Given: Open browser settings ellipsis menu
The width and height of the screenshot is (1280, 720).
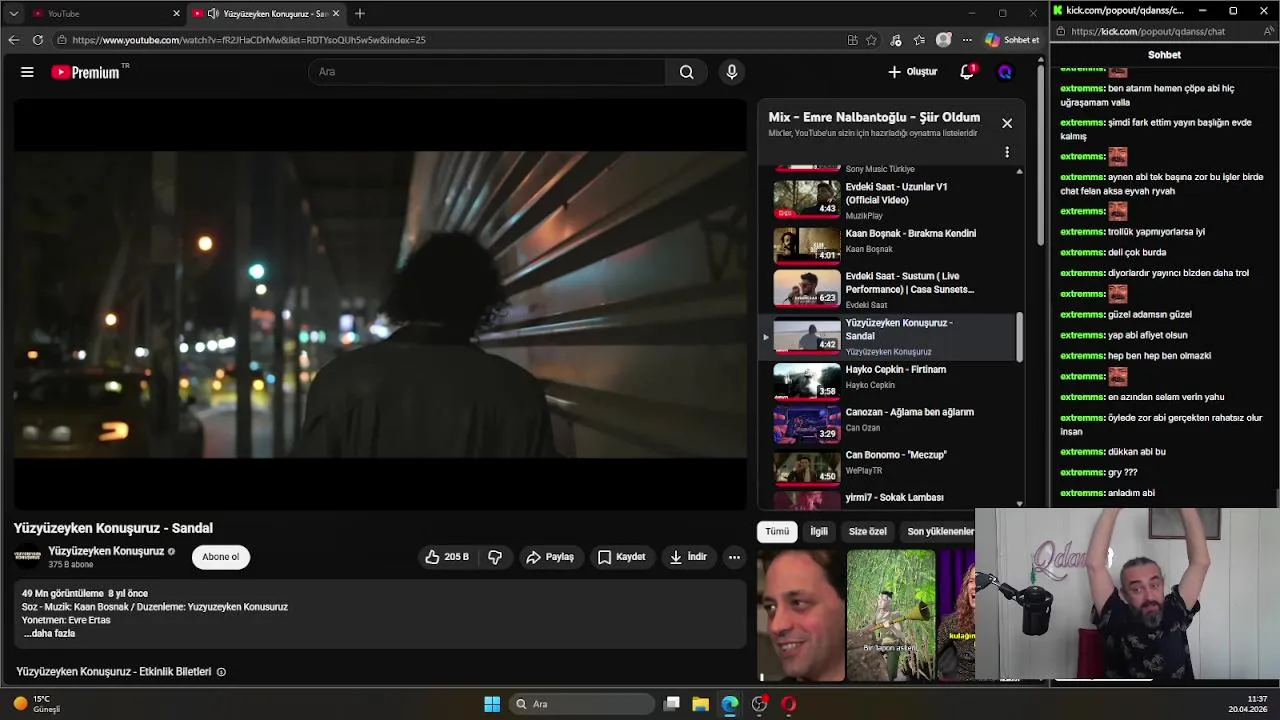Looking at the screenshot, I should click(x=967, y=40).
